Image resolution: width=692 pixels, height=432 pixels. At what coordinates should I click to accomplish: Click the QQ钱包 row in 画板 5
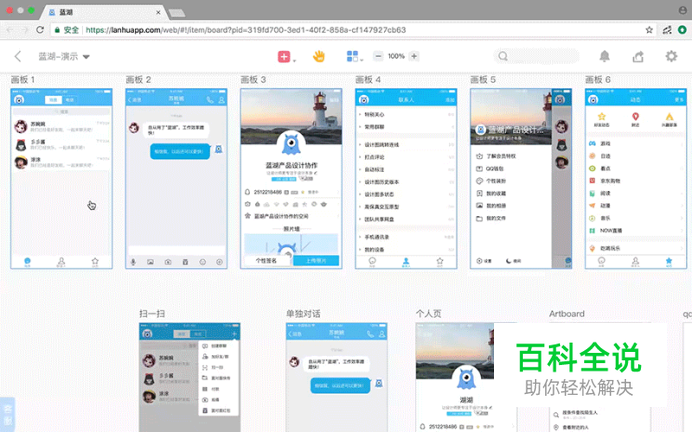511,169
